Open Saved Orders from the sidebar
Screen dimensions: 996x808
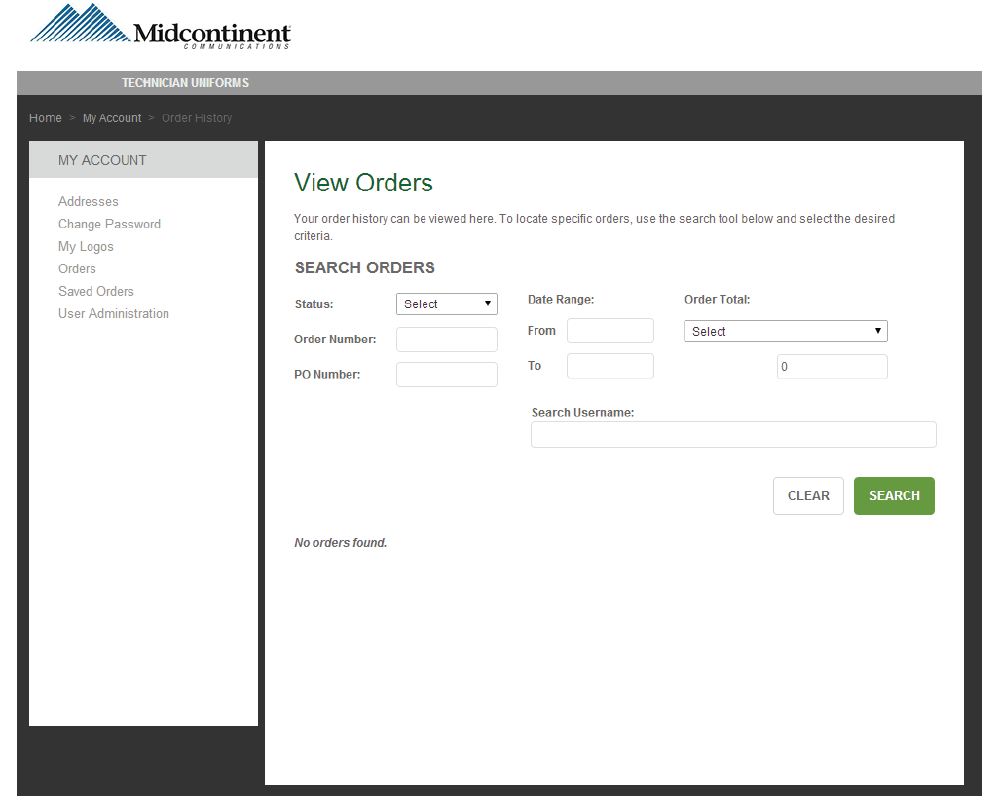(x=96, y=291)
